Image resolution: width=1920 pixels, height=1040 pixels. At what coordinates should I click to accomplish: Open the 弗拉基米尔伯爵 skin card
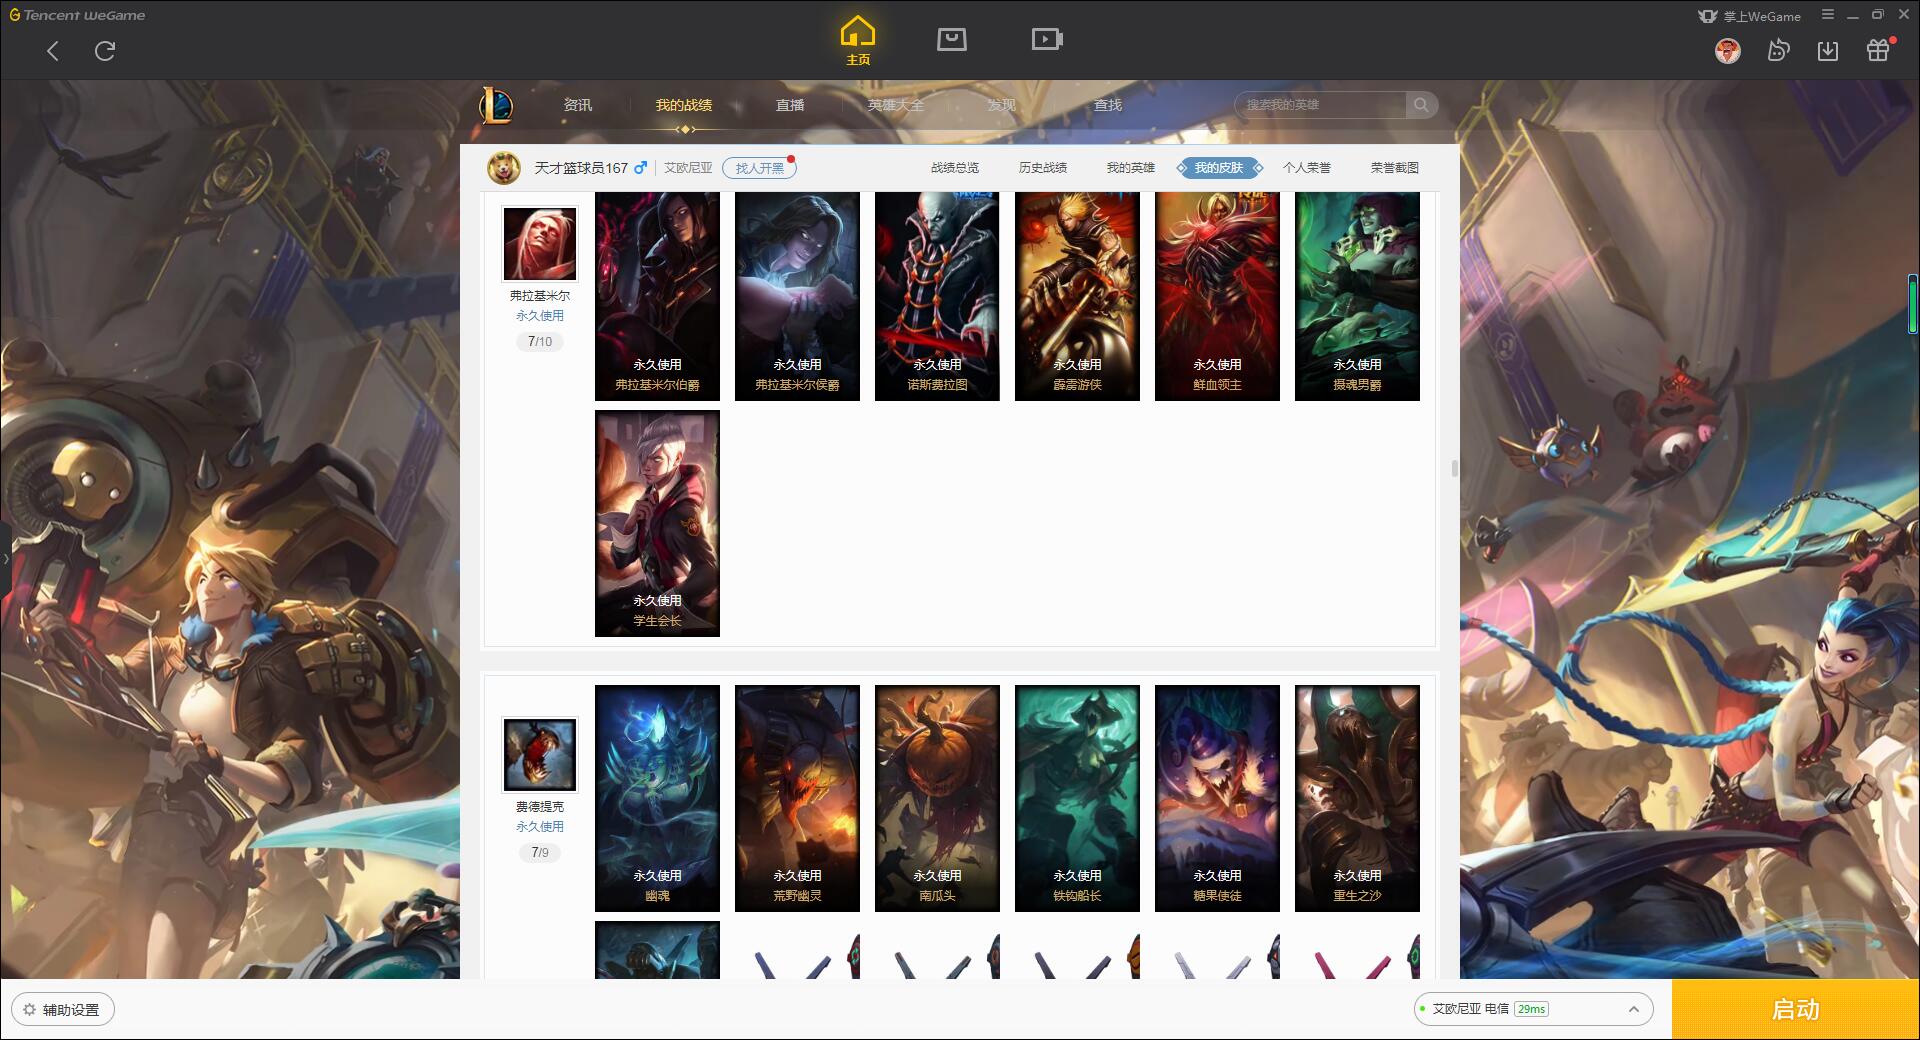tap(657, 296)
